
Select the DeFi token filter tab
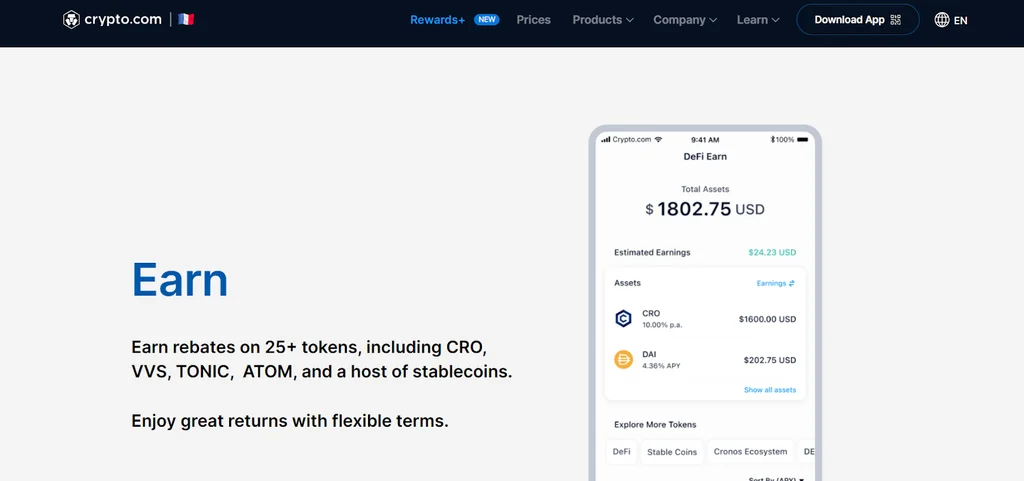pos(621,452)
